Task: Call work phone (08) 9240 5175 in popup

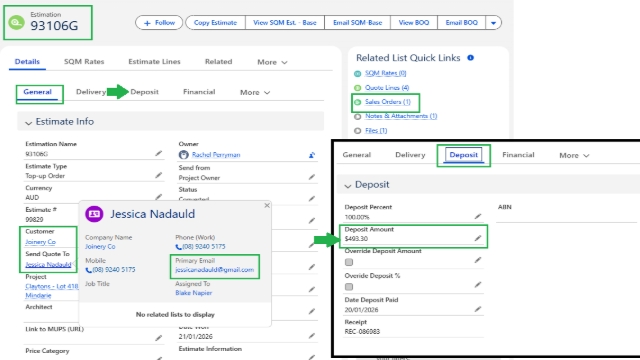Action: [x=200, y=247]
